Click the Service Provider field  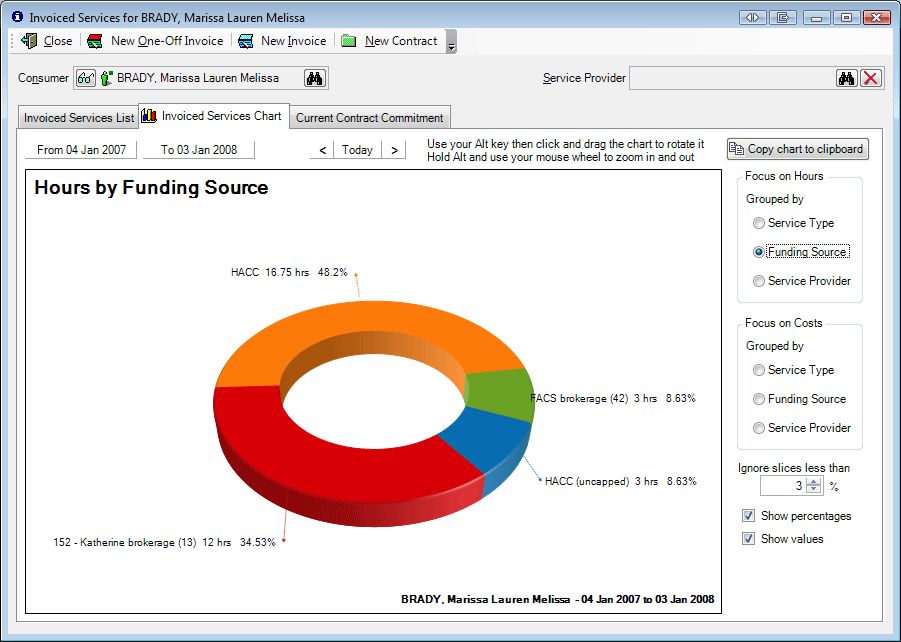pyautogui.click(x=732, y=78)
